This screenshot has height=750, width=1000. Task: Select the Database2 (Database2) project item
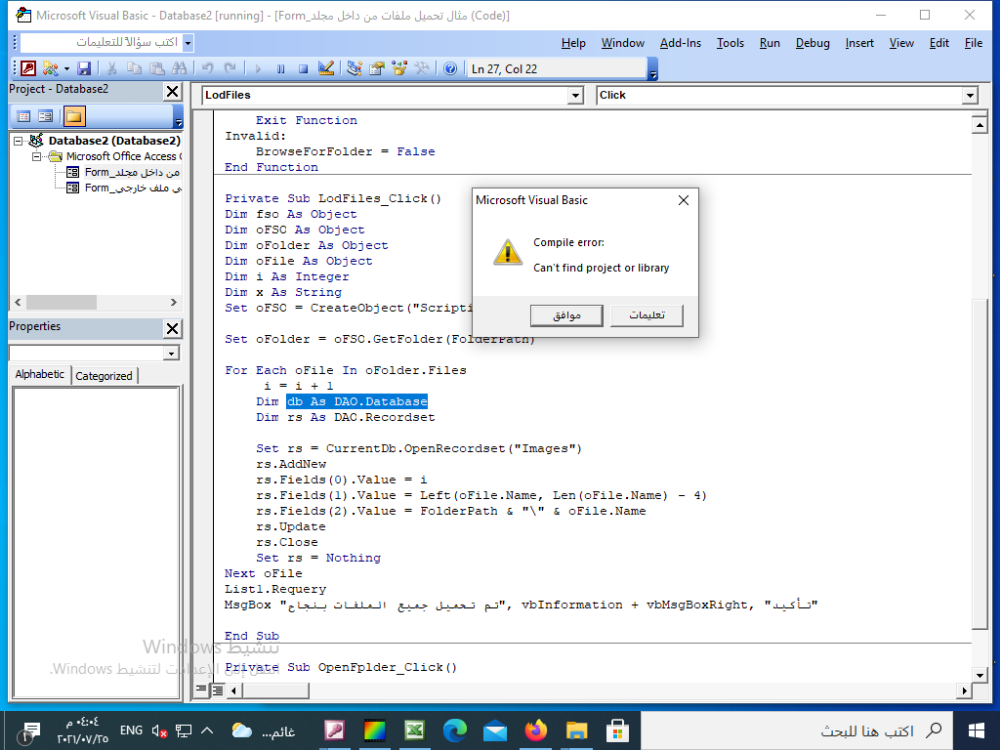[114, 140]
